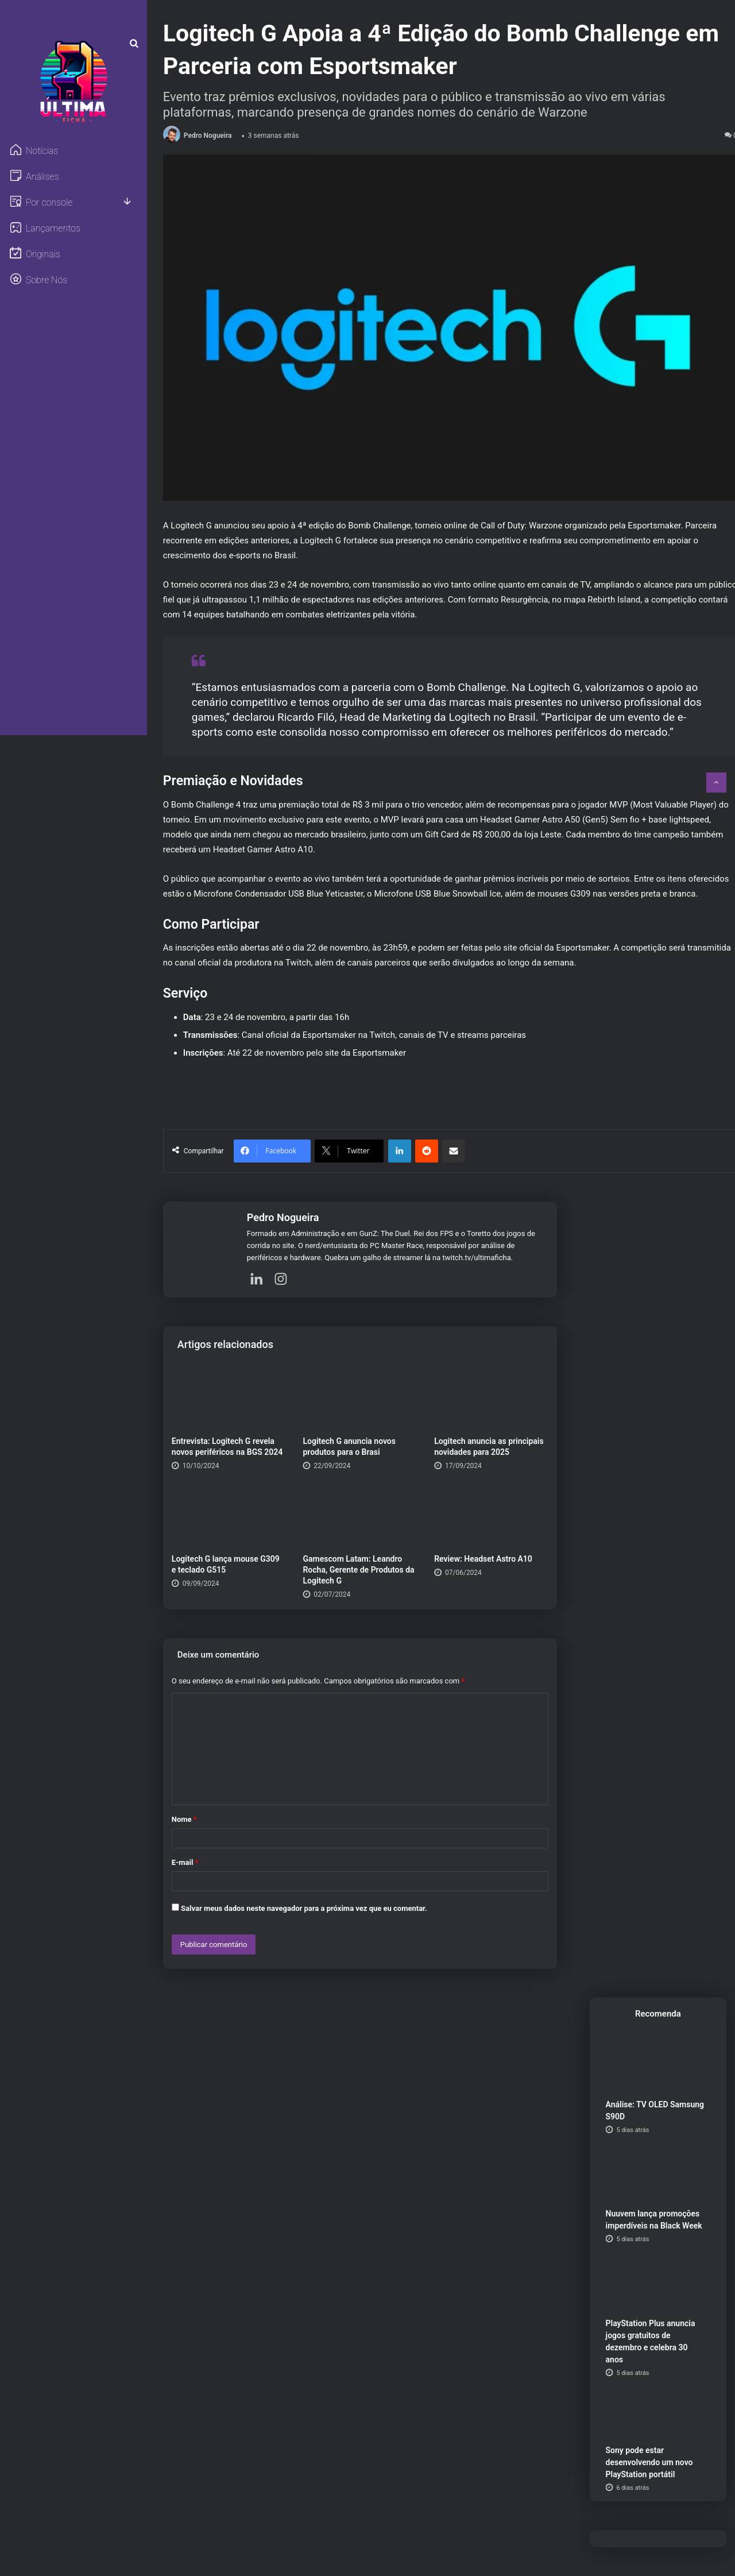Open the Análises menu item

click(x=42, y=177)
